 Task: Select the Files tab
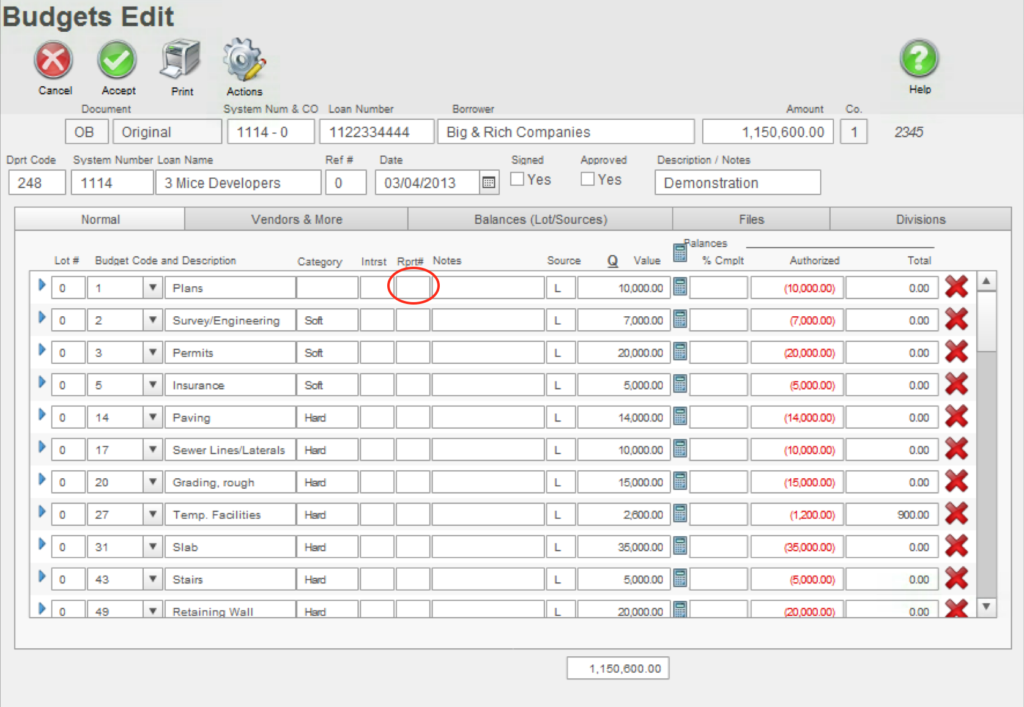pyautogui.click(x=750, y=219)
